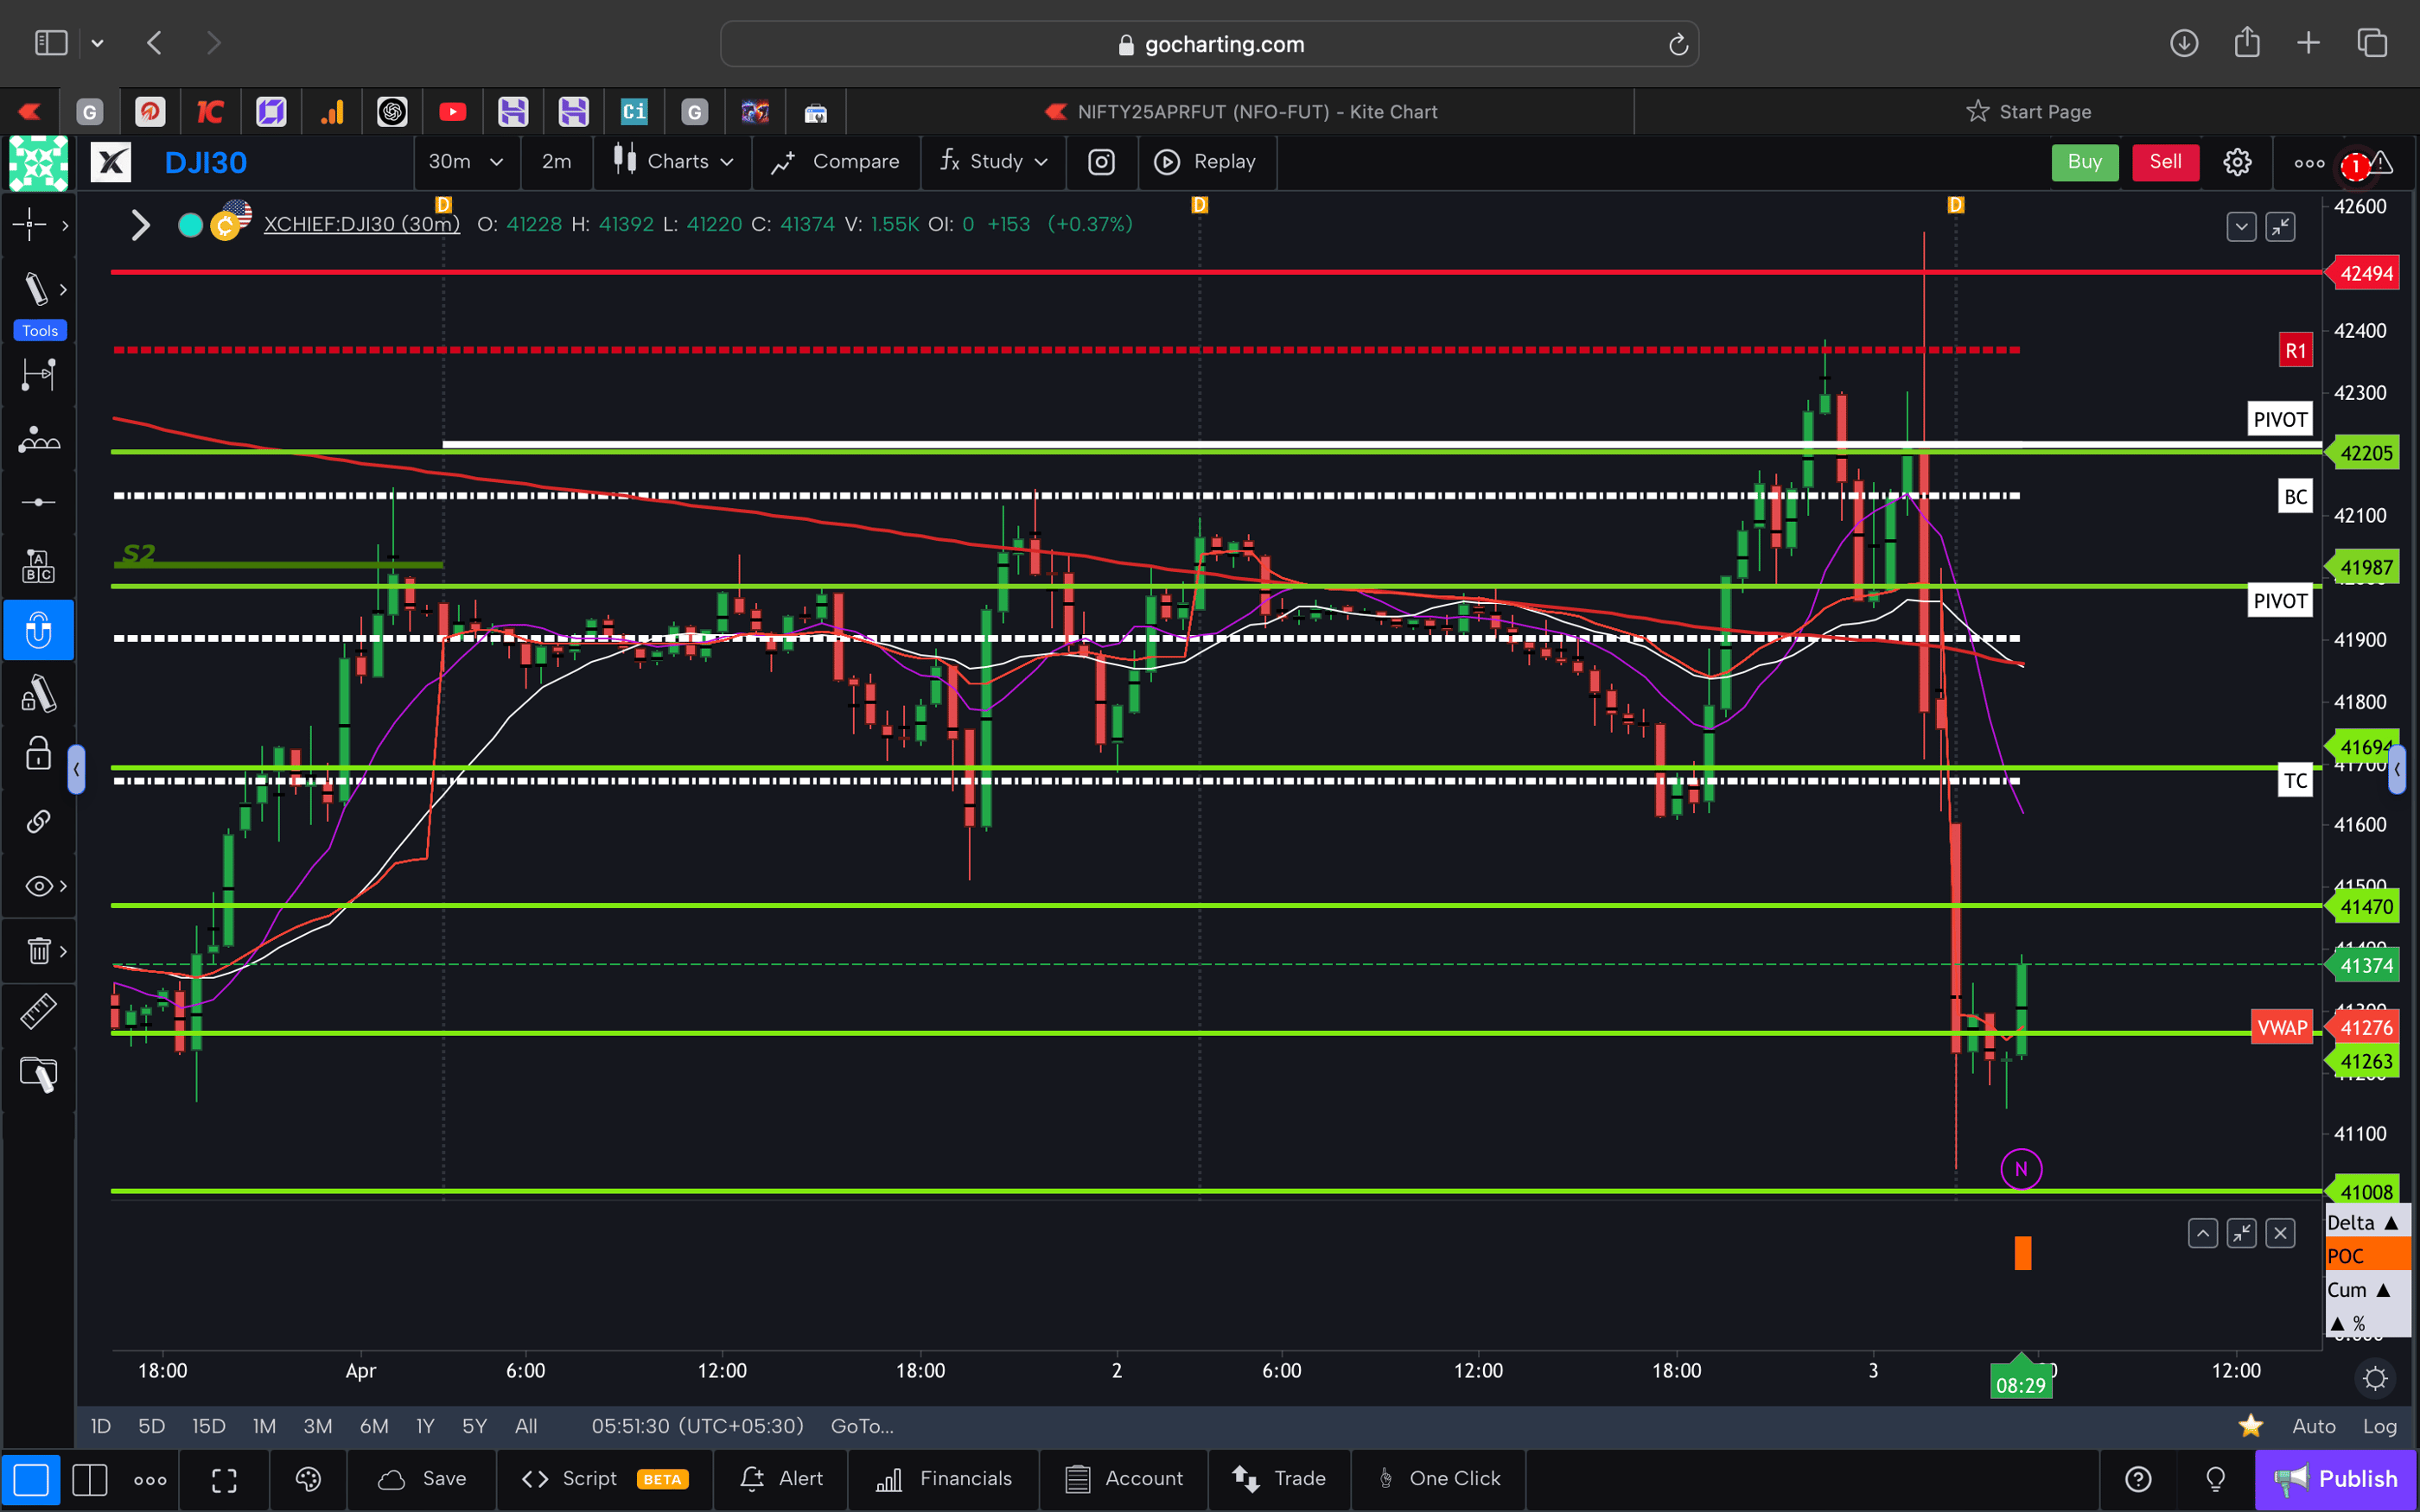Open the 30m timeframe dropdown

466,161
